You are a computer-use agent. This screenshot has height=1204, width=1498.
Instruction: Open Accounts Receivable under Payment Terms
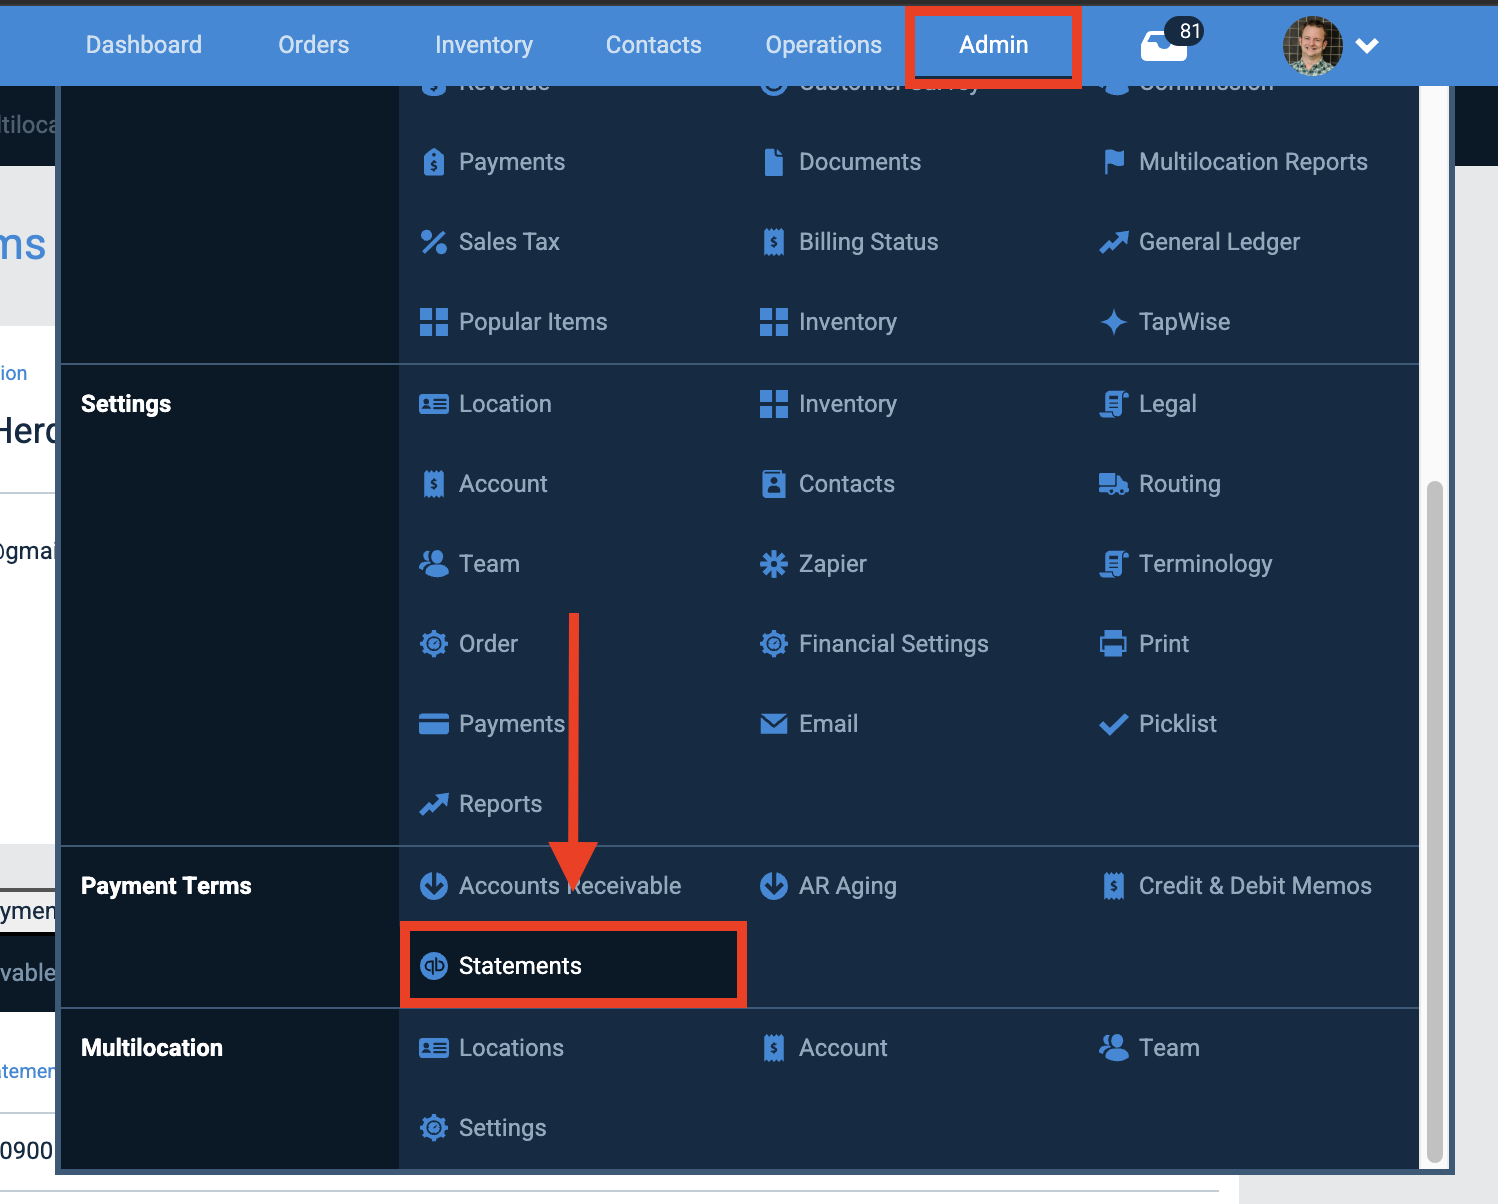coord(570,886)
